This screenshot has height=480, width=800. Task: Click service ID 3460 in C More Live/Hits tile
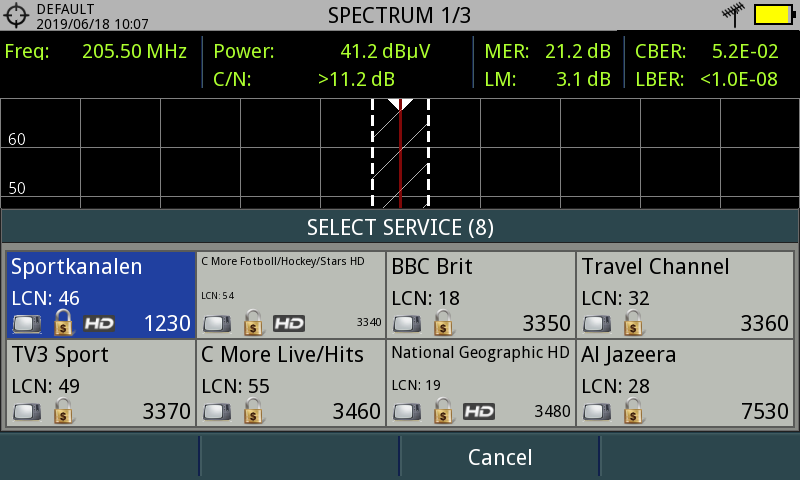357,411
